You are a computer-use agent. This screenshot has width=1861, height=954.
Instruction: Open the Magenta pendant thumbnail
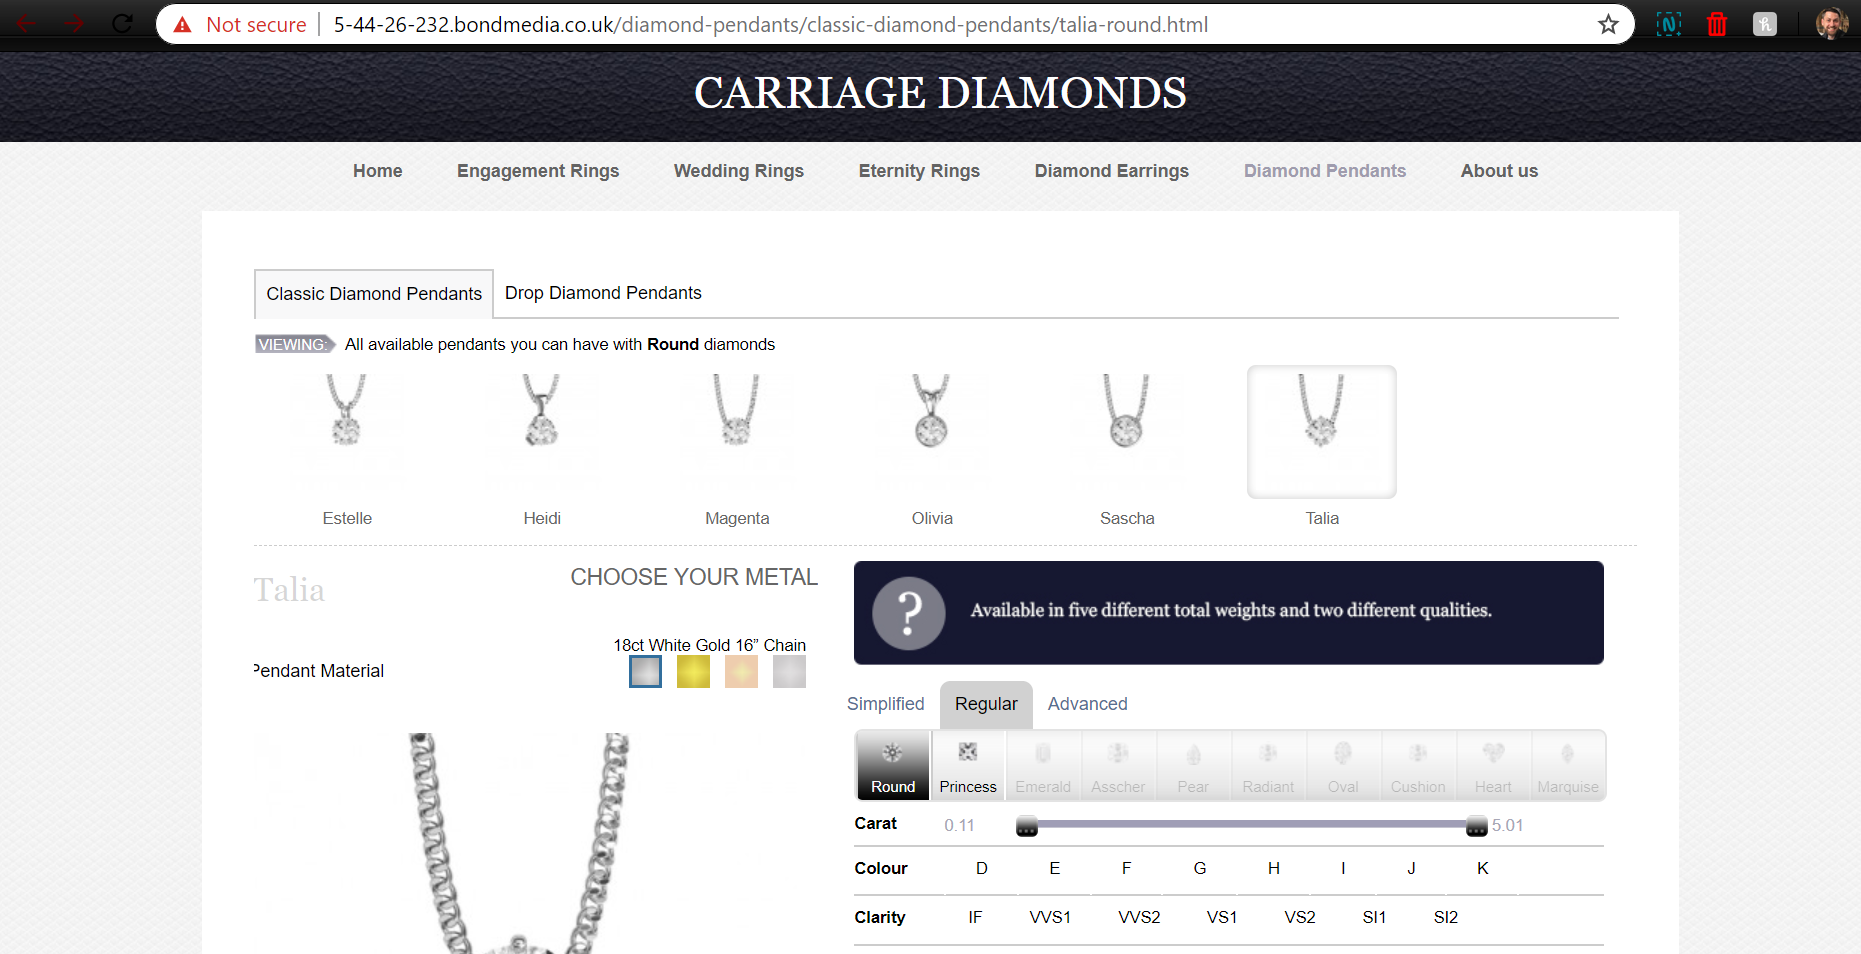point(737,431)
